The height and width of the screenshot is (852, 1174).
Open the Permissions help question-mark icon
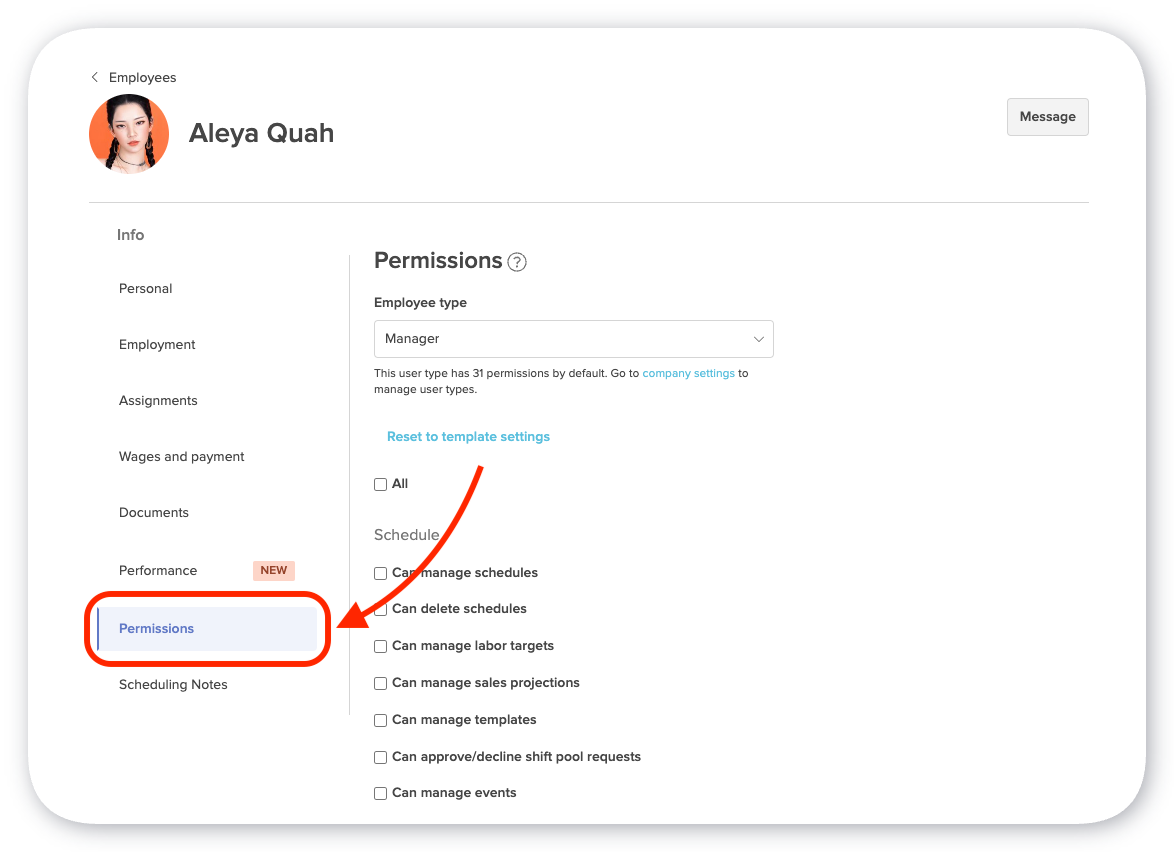coord(517,262)
